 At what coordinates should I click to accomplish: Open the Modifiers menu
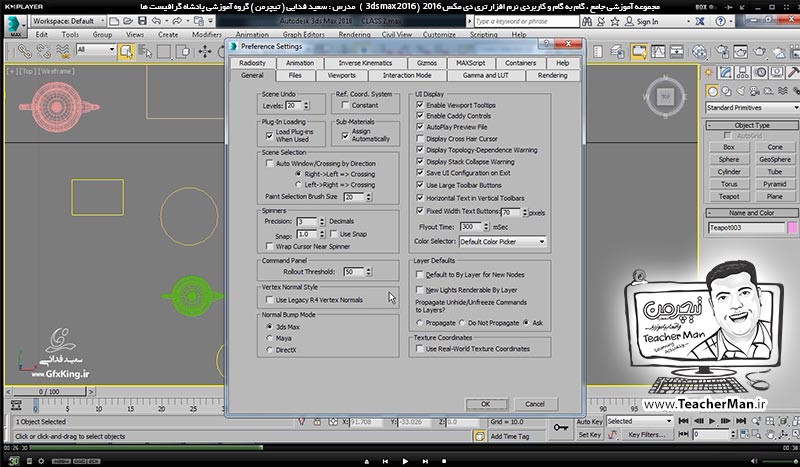tap(207, 35)
